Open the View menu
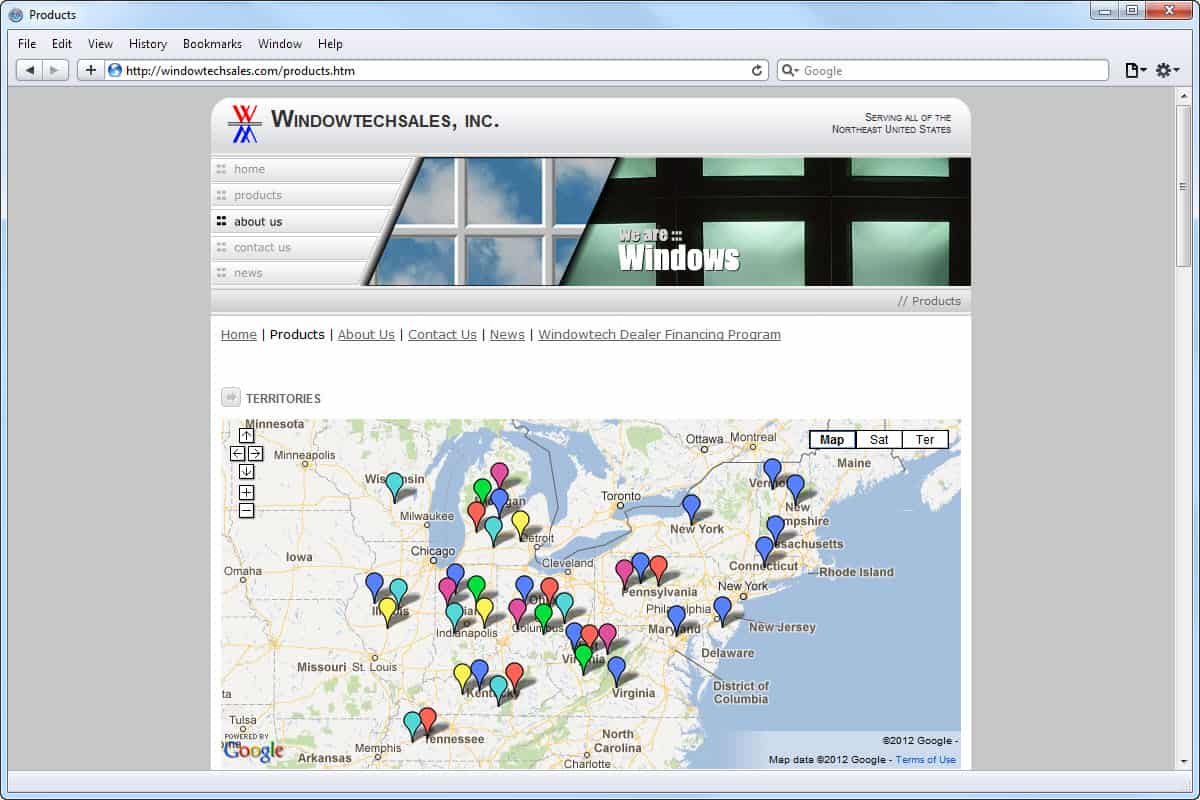Screen dimensions: 1200x800 (100, 44)
